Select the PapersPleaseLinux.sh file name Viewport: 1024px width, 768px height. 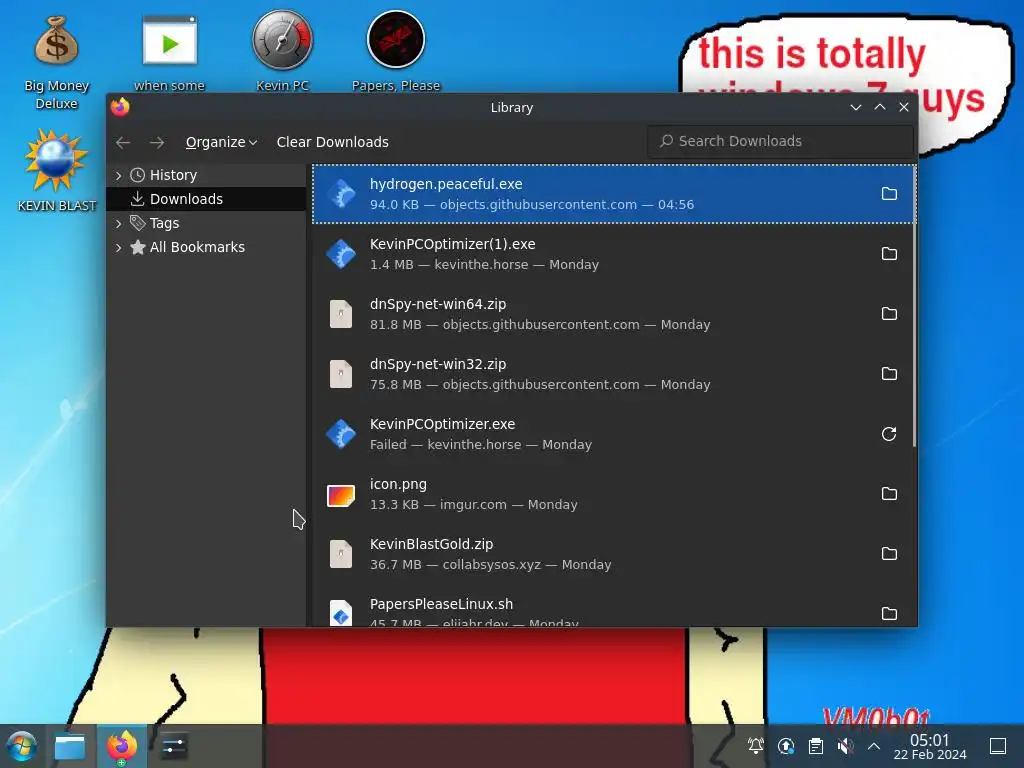tap(441, 604)
